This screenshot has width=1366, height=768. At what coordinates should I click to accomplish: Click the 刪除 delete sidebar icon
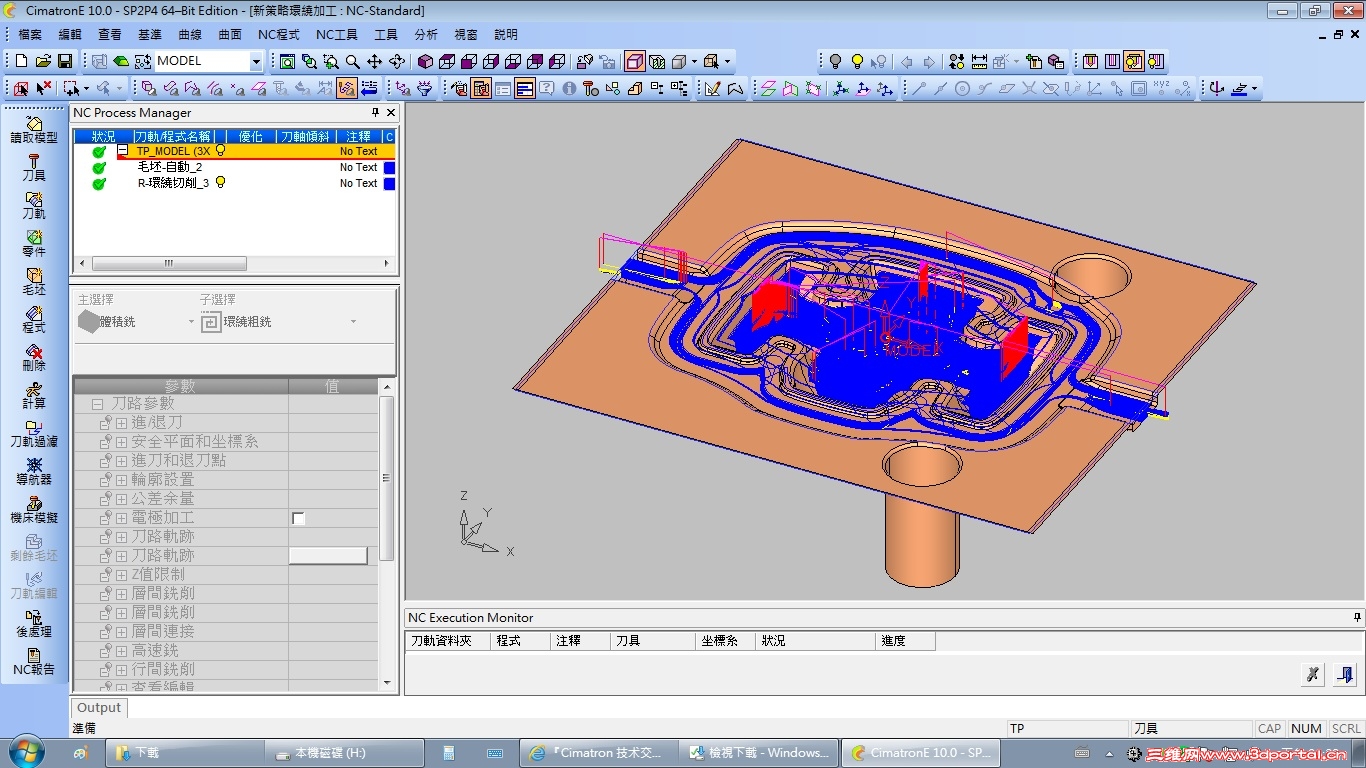pos(34,358)
